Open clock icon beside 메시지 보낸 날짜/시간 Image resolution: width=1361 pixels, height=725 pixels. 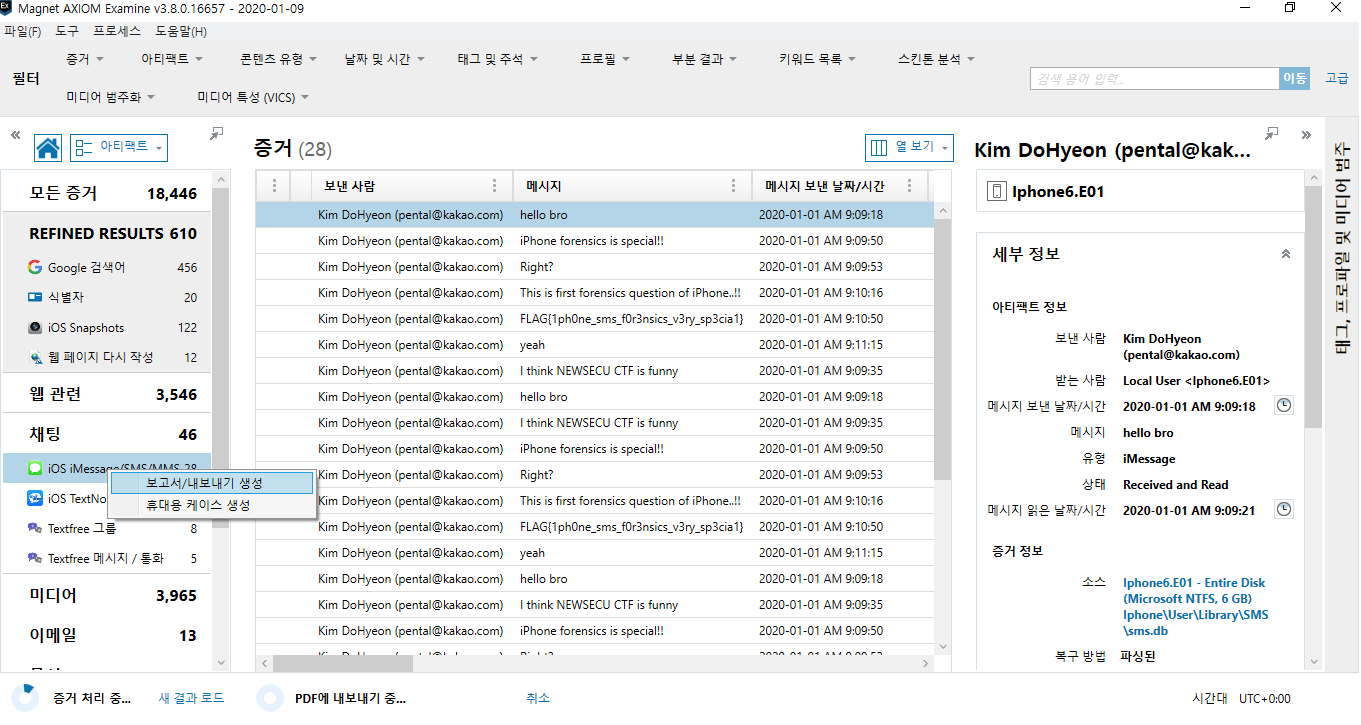(x=1284, y=406)
